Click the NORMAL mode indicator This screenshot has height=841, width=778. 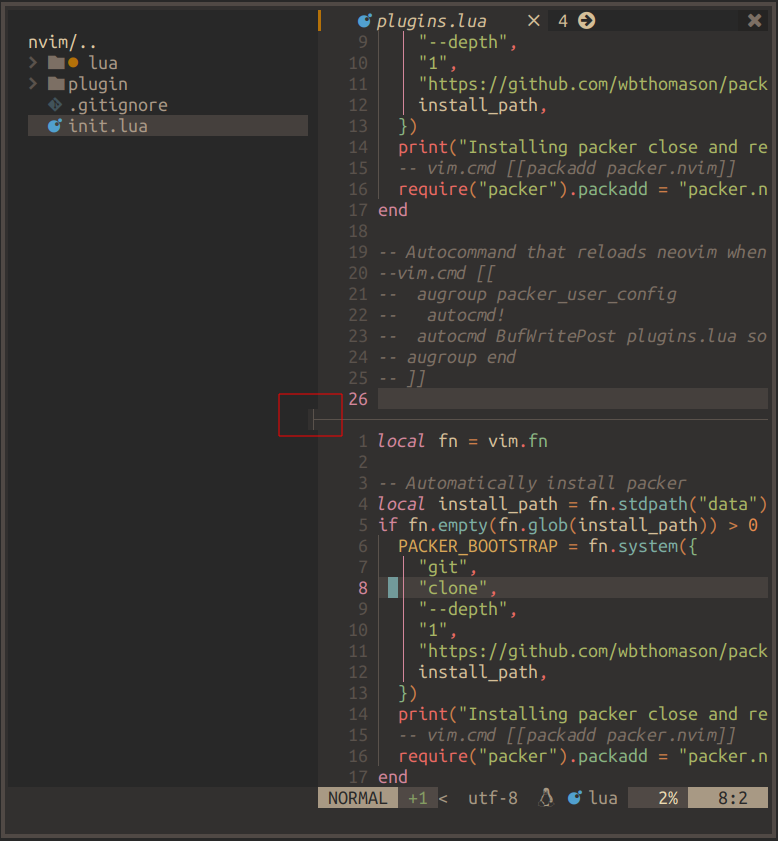click(x=358, y=798)
